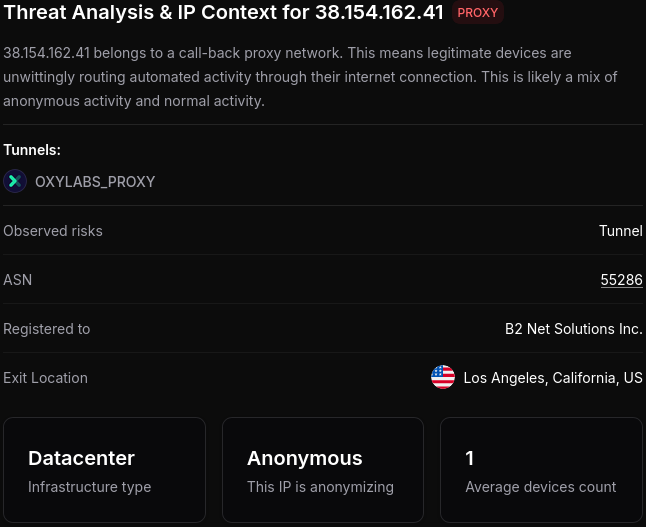Click the Average devices count caption
The width and height of the screenshot is (646, 527).
click(540, 487)
